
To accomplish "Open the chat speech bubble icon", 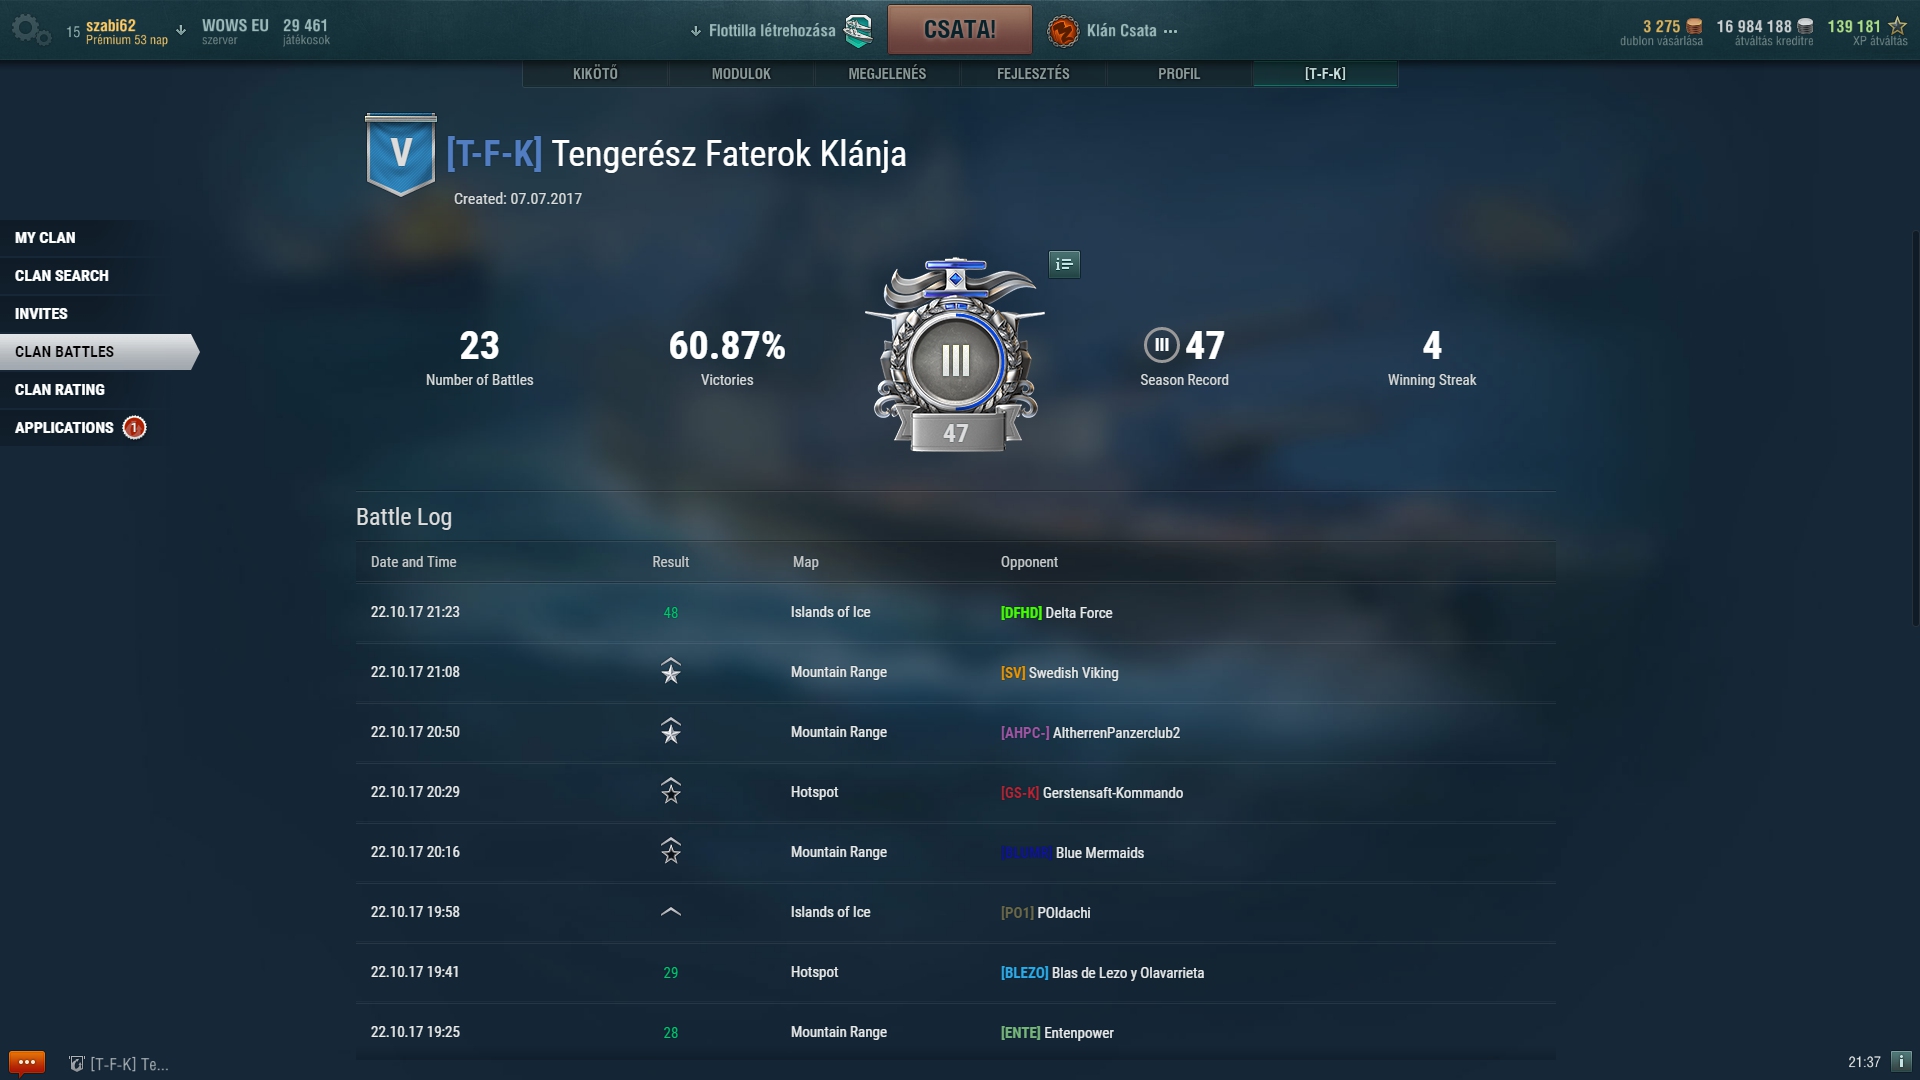I will point(27,1062).
